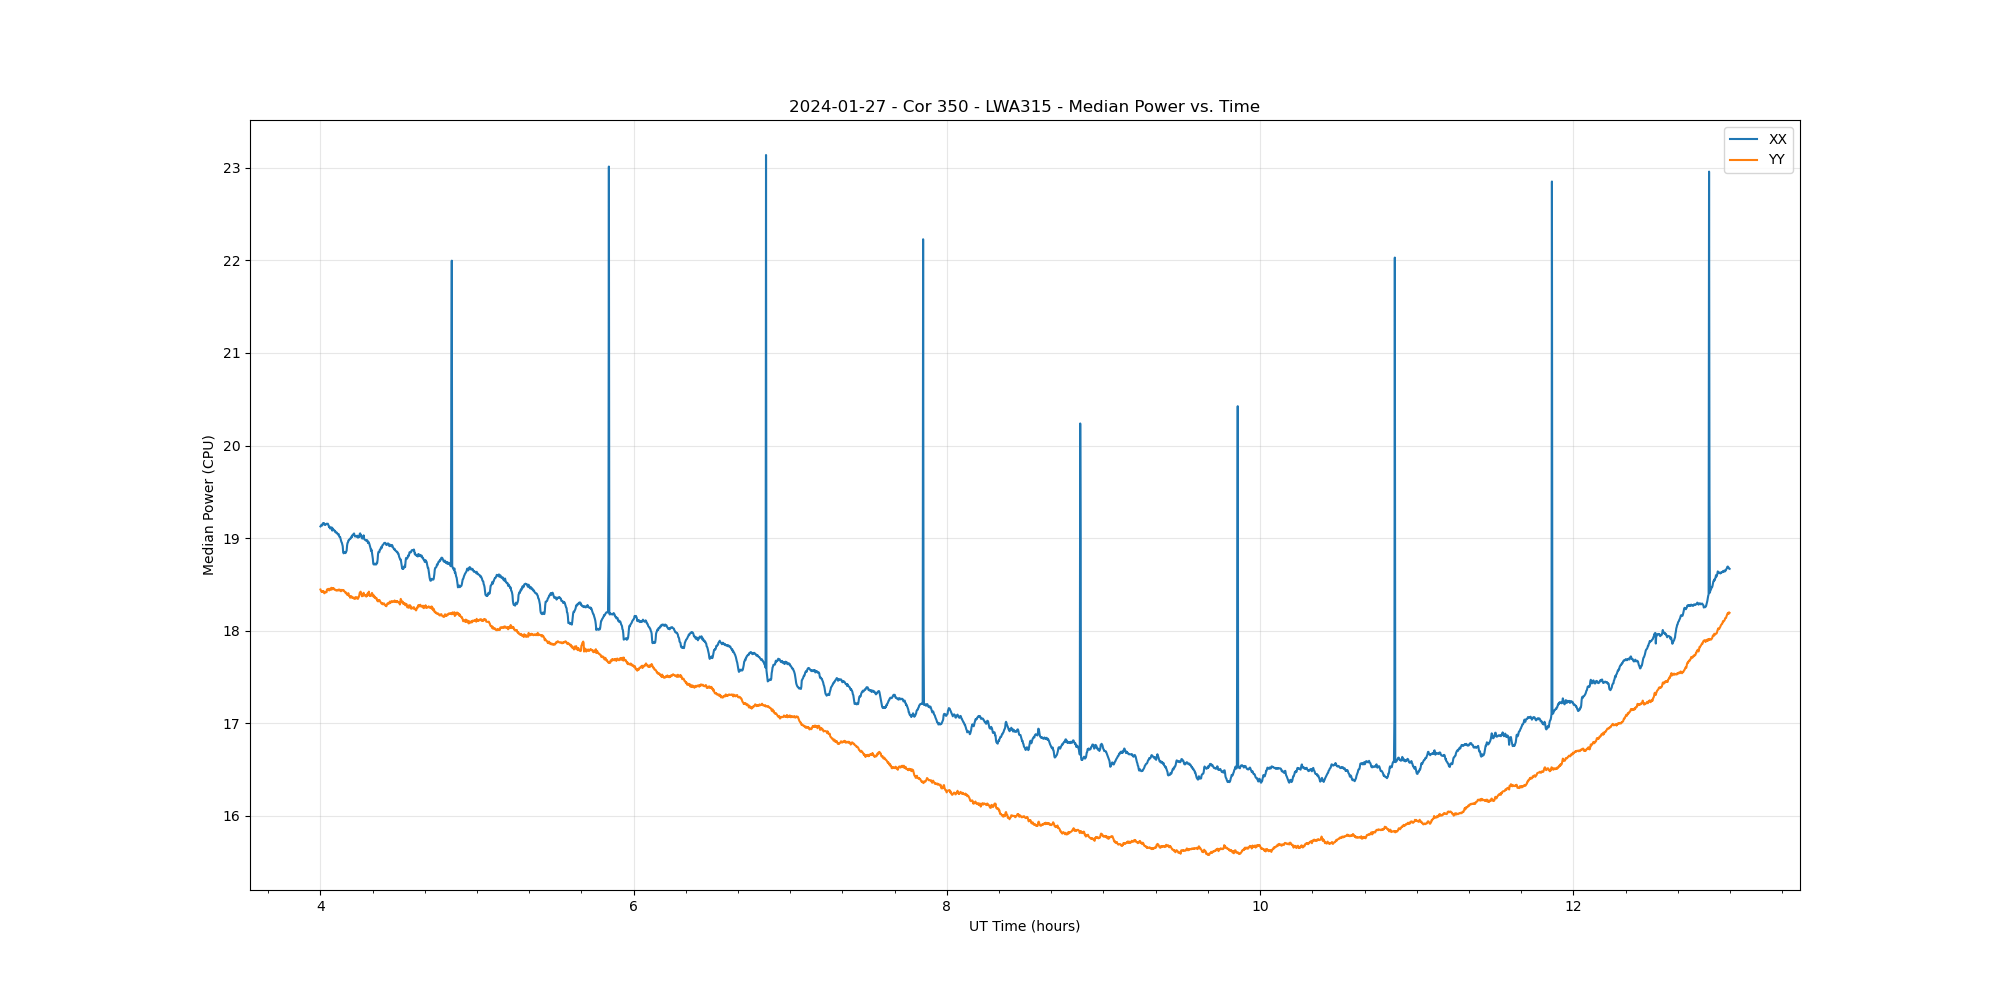Image resolution: width=2000 pixels, height=1000 pixels.
Task: Click the y-axis tick label 16
Action: click(232, 816)
